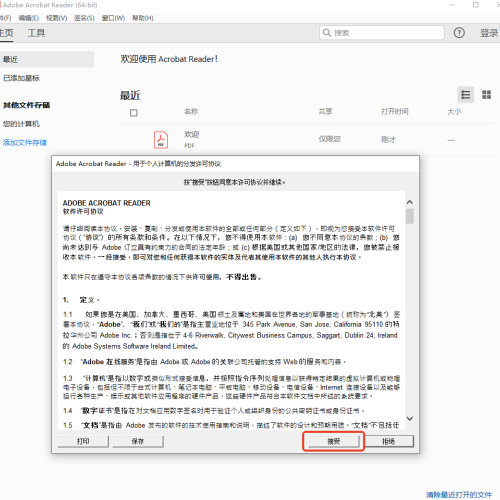
Task: Toggle select-all checkbox in recent list
Action: point(134,113)
